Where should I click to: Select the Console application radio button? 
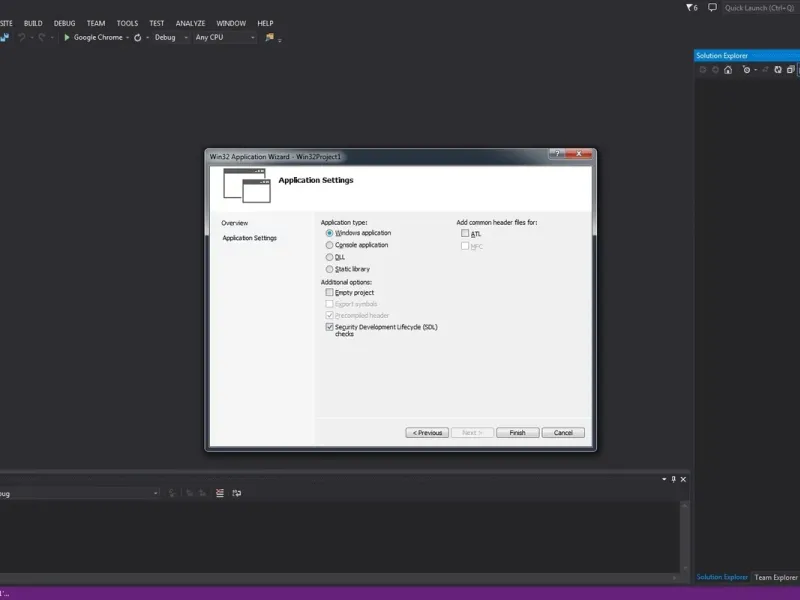(330, 245)
